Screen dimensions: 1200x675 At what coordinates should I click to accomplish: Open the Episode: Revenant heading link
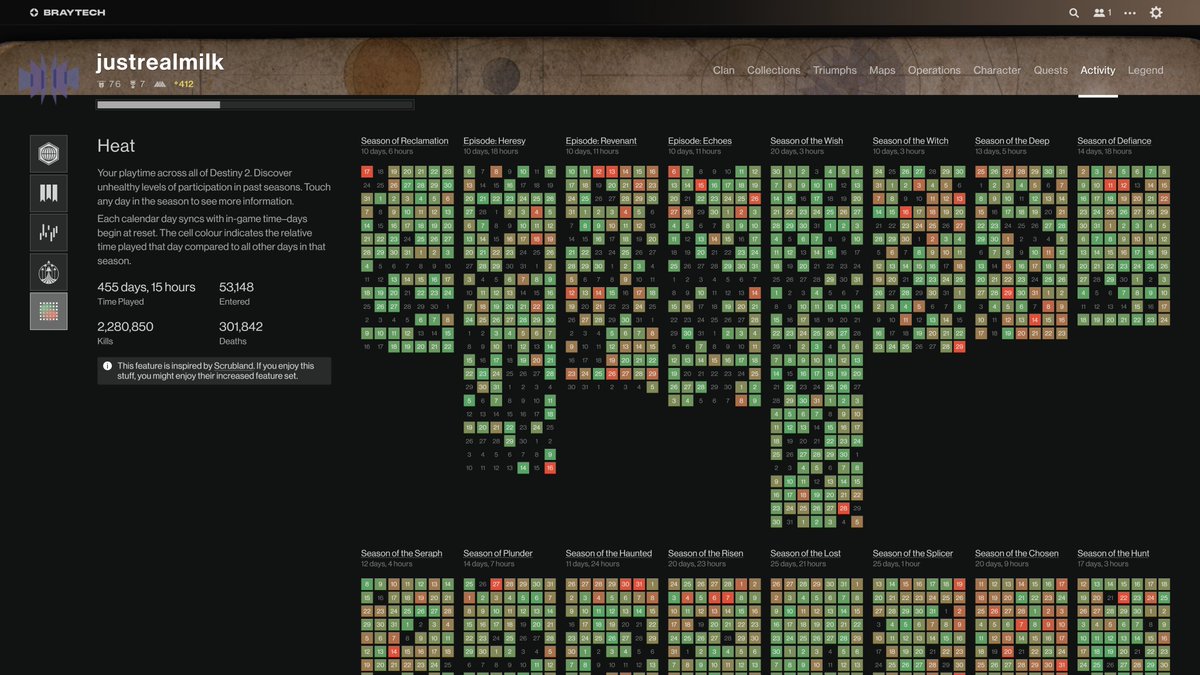tap(601, 141)
